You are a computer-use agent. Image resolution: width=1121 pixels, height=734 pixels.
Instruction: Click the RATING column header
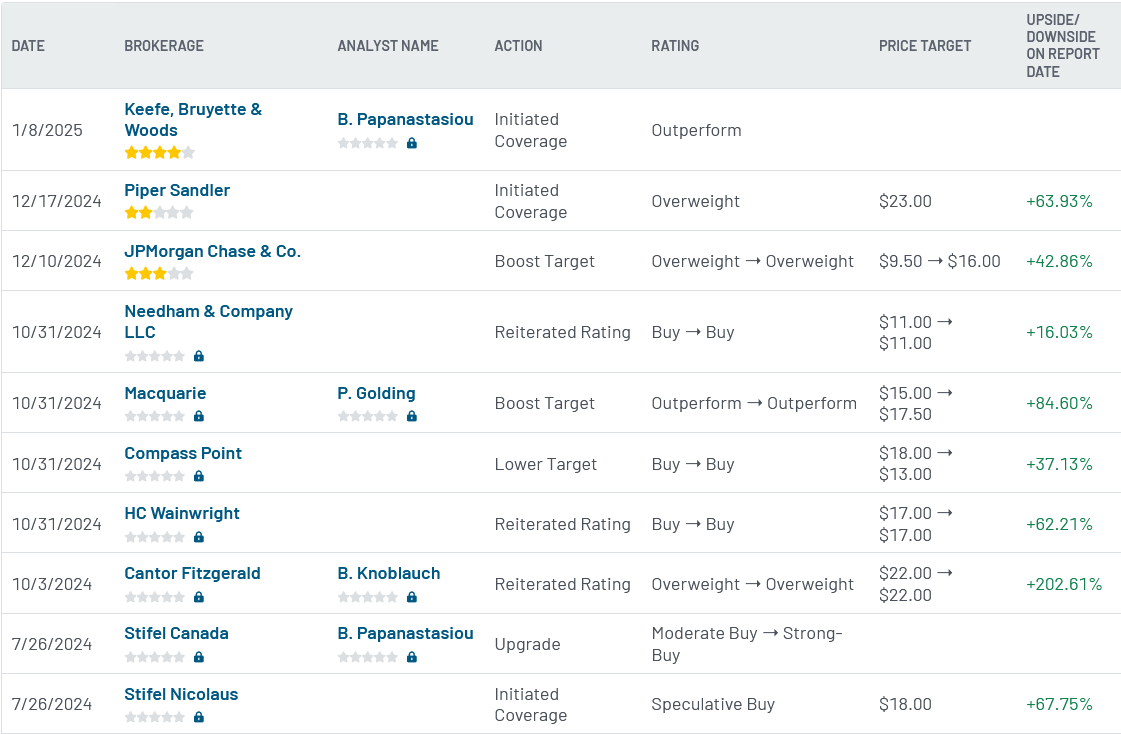[675, 46]
